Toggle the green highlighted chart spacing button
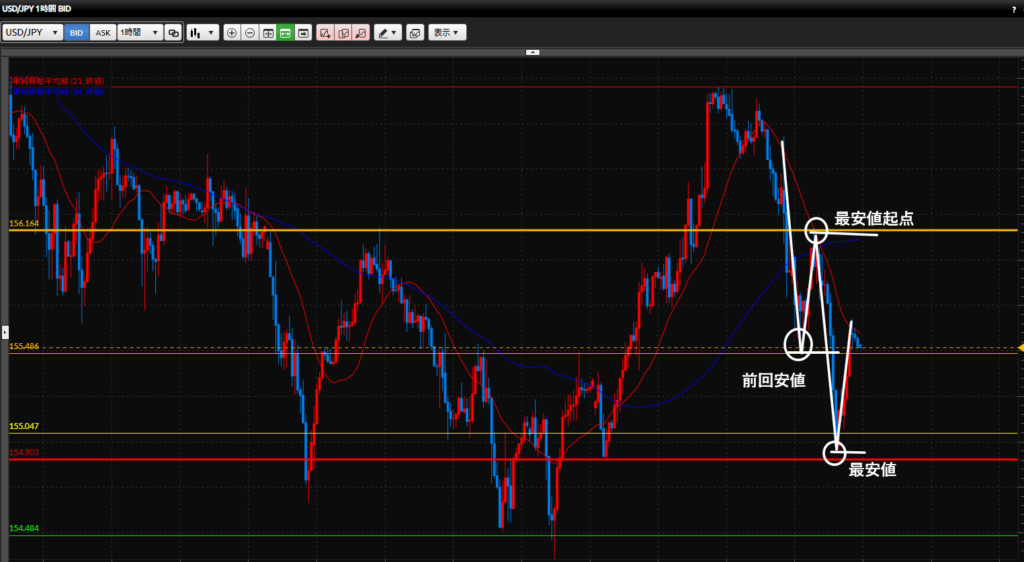Image resolution: width=1024 pixels, height=562 pixels. (x=285, y=33)
